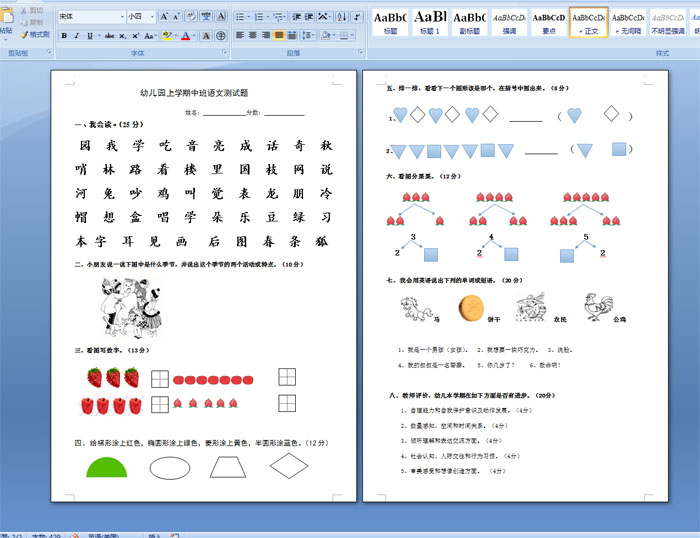Click the Paste clipboard icon
Image resolution: width=700 pixels, height=538 pixels.
tap(5, 16)
